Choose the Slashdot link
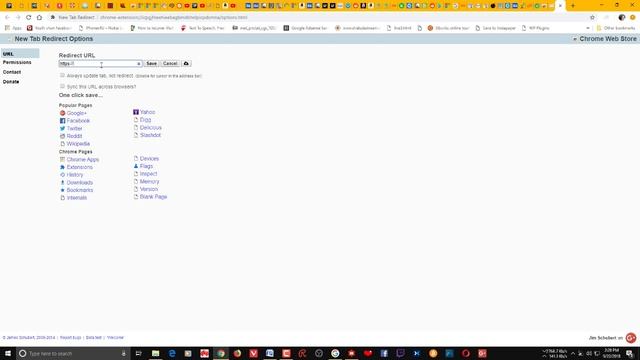640x360 pixels. click(x=150, y=135)
